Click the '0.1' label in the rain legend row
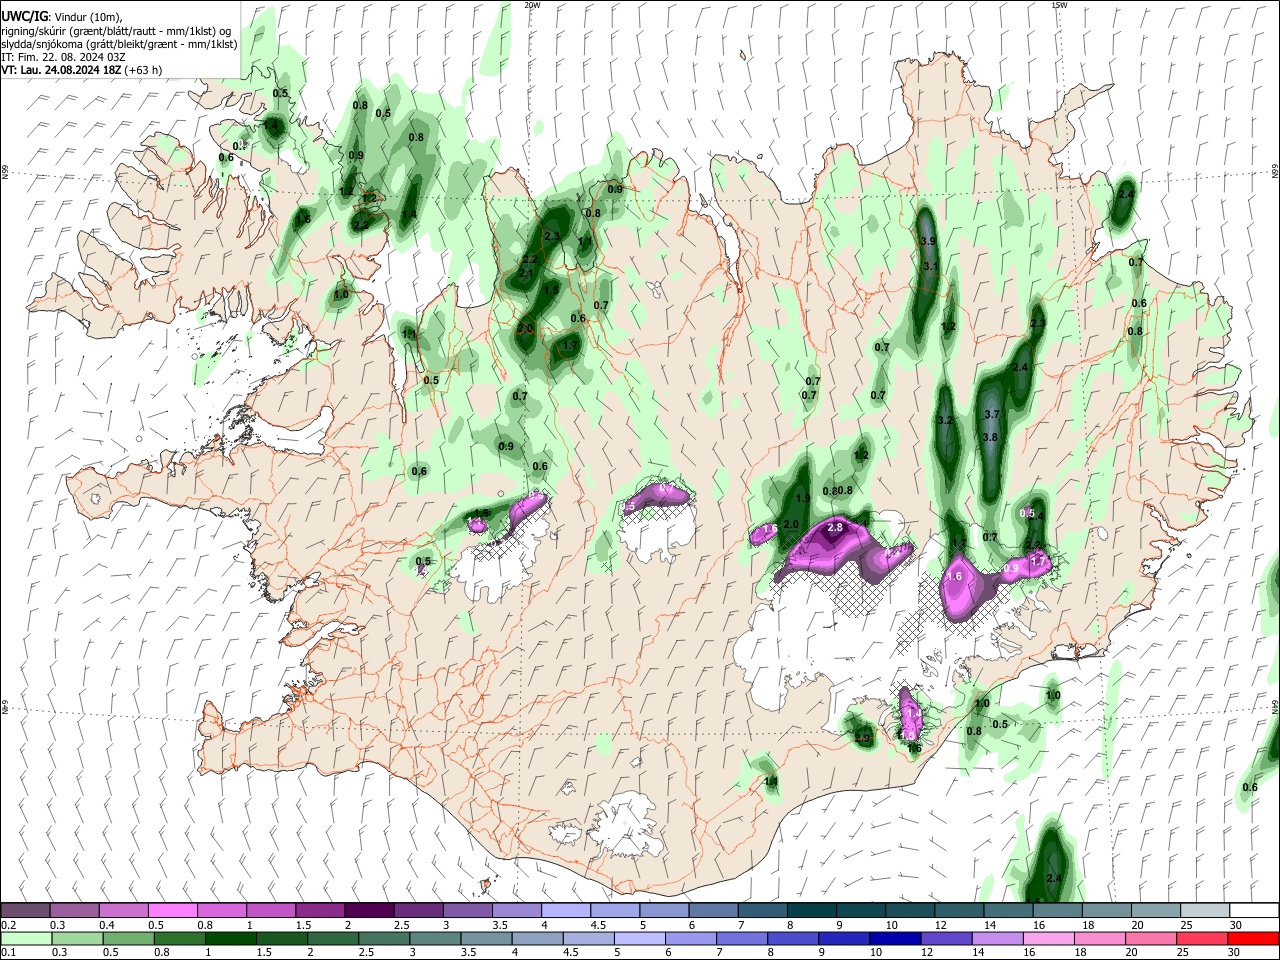Image resolution: width=1280 pixels, height=960 pixels. coord(7,952)
